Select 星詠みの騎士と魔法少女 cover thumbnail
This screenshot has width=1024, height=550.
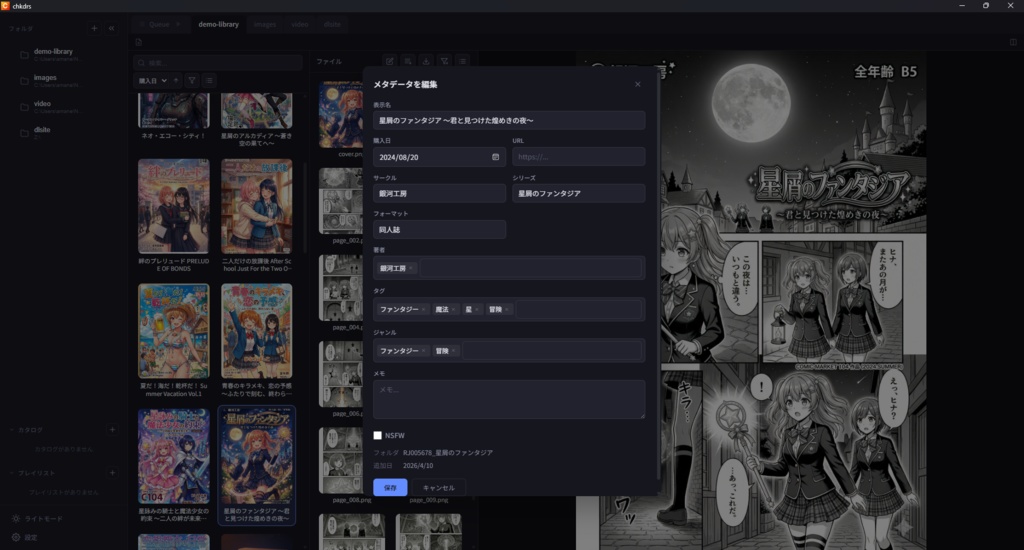(174, 457)
